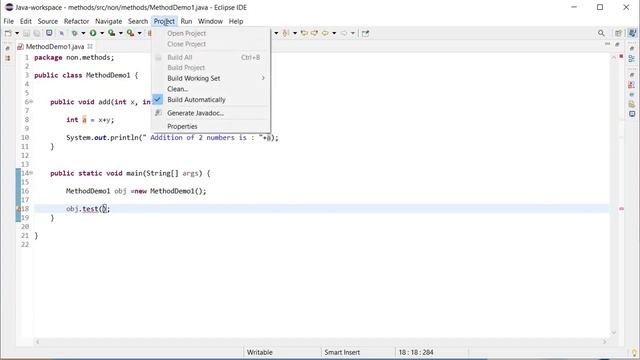Image resolution: width=640 pixels, height=360 pixels.
Task: Click the Back navigation arrow icon
Action: (x=325, y=33)
